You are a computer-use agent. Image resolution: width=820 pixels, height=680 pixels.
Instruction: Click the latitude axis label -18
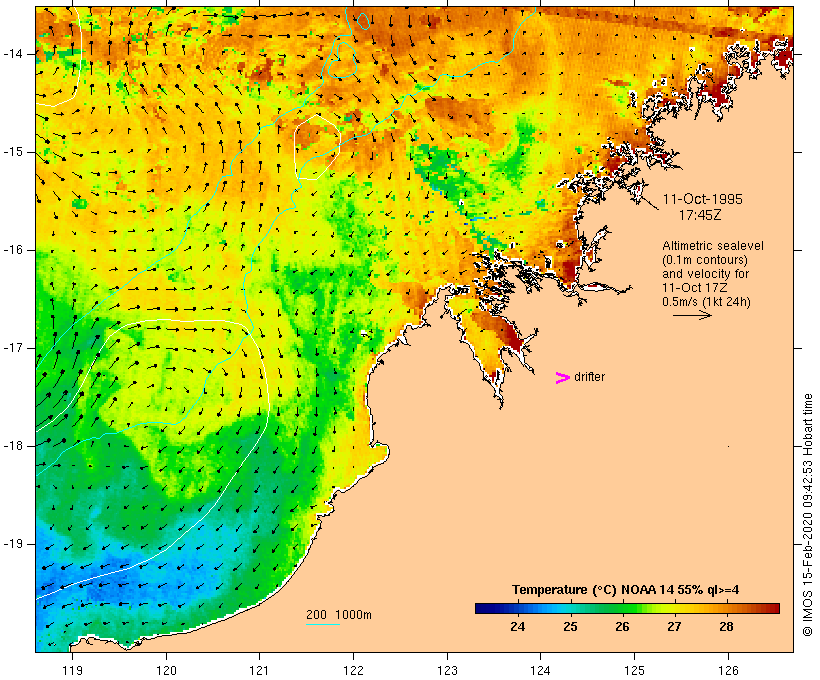(x=12, y=446)
